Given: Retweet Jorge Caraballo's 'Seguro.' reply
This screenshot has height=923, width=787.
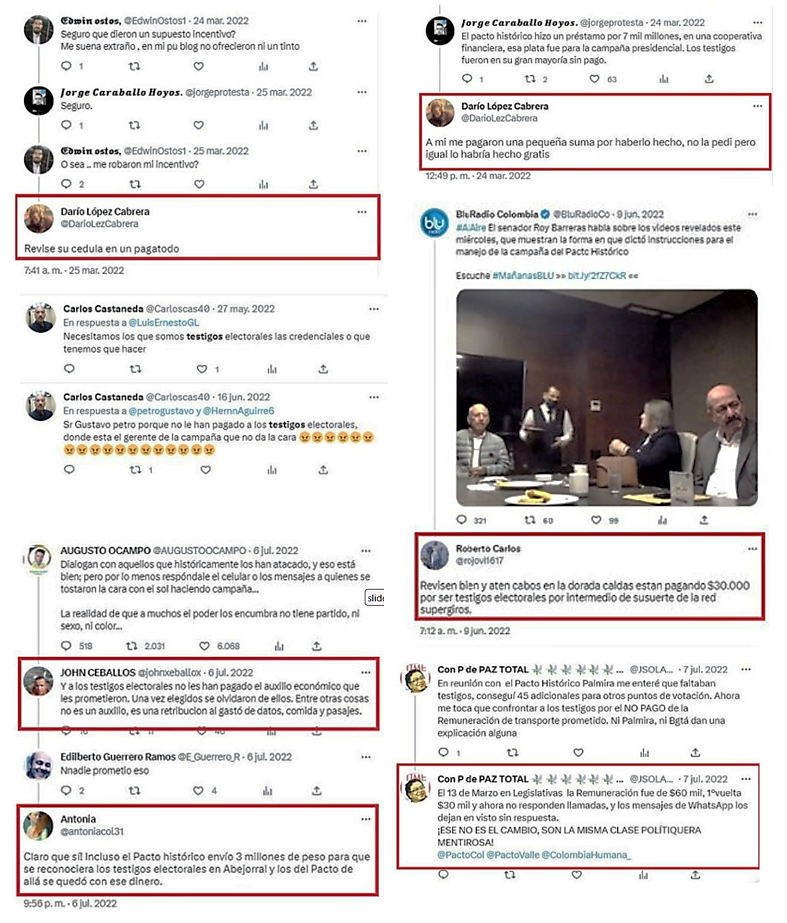Looking at the screenshot, I should pyautogui.click(x=134, y=125).
